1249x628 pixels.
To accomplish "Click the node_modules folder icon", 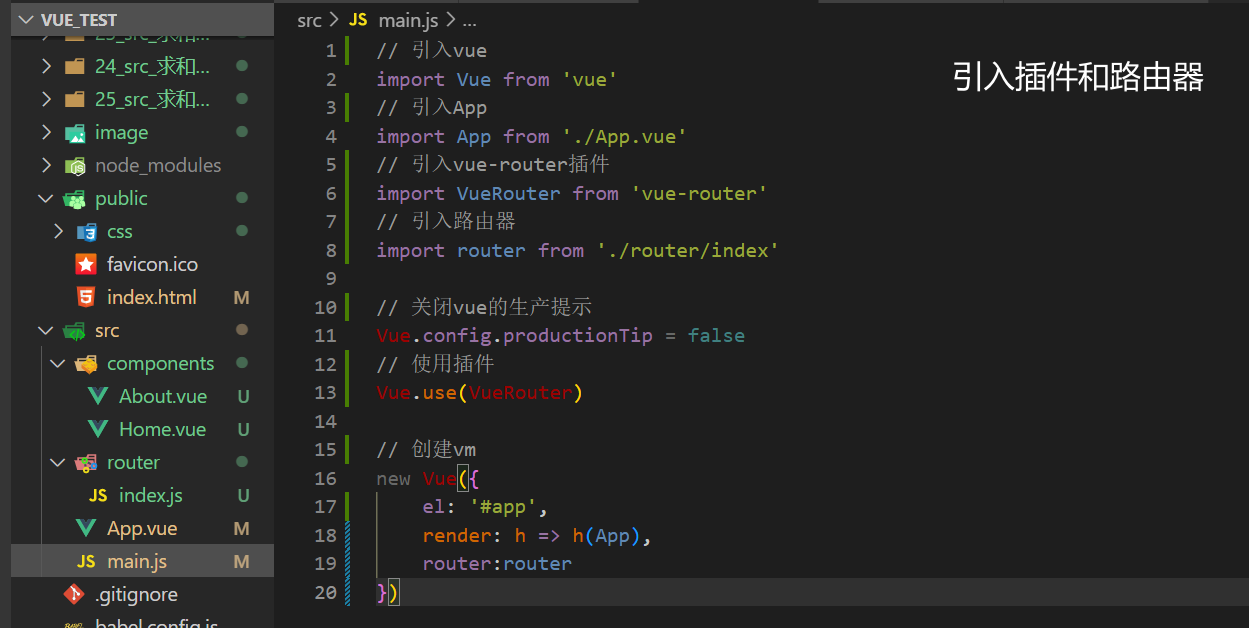I will [x=74, y=165].
